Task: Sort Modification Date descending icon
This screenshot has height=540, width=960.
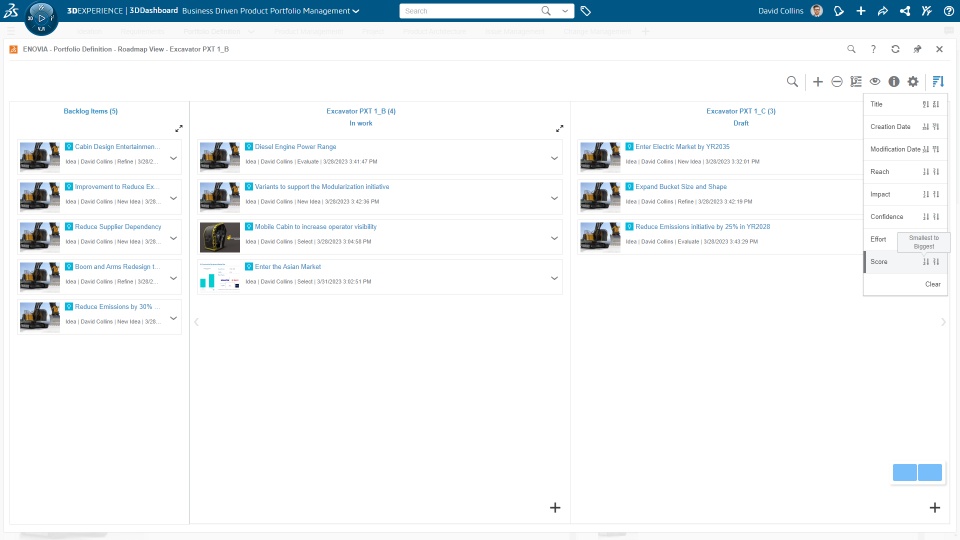Action: pos(936,149)
